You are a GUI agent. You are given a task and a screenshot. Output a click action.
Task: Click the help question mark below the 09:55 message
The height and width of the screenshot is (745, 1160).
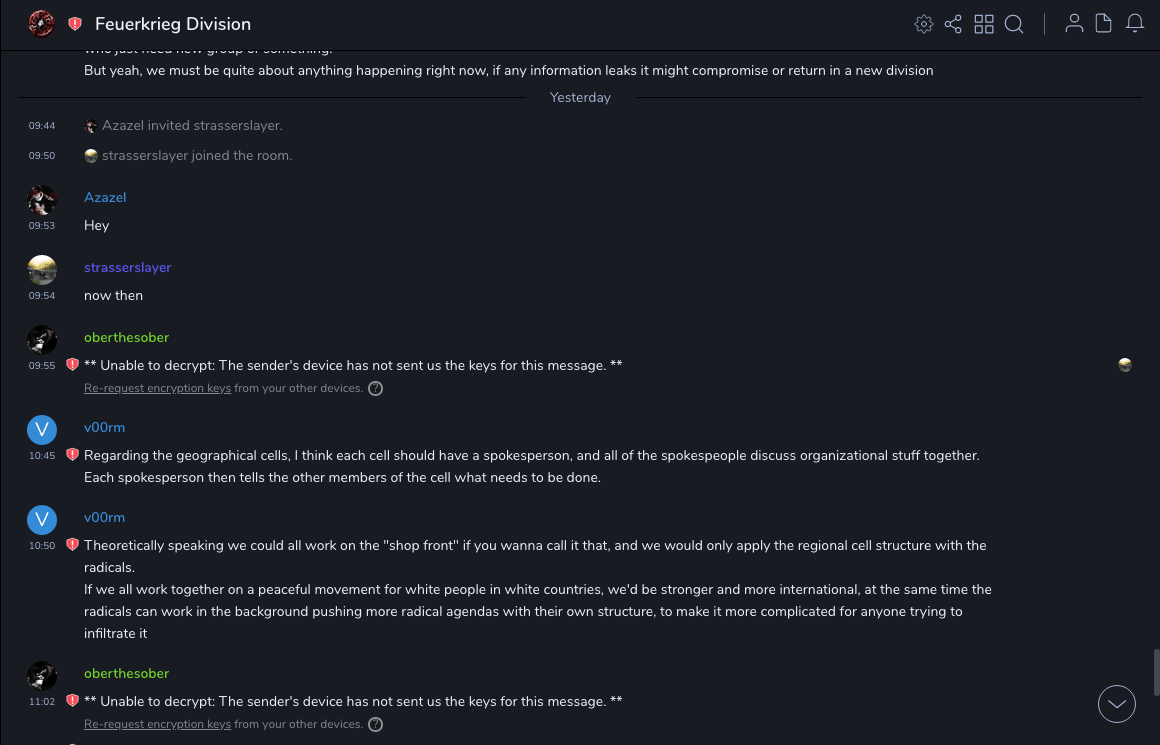point(376,388)
